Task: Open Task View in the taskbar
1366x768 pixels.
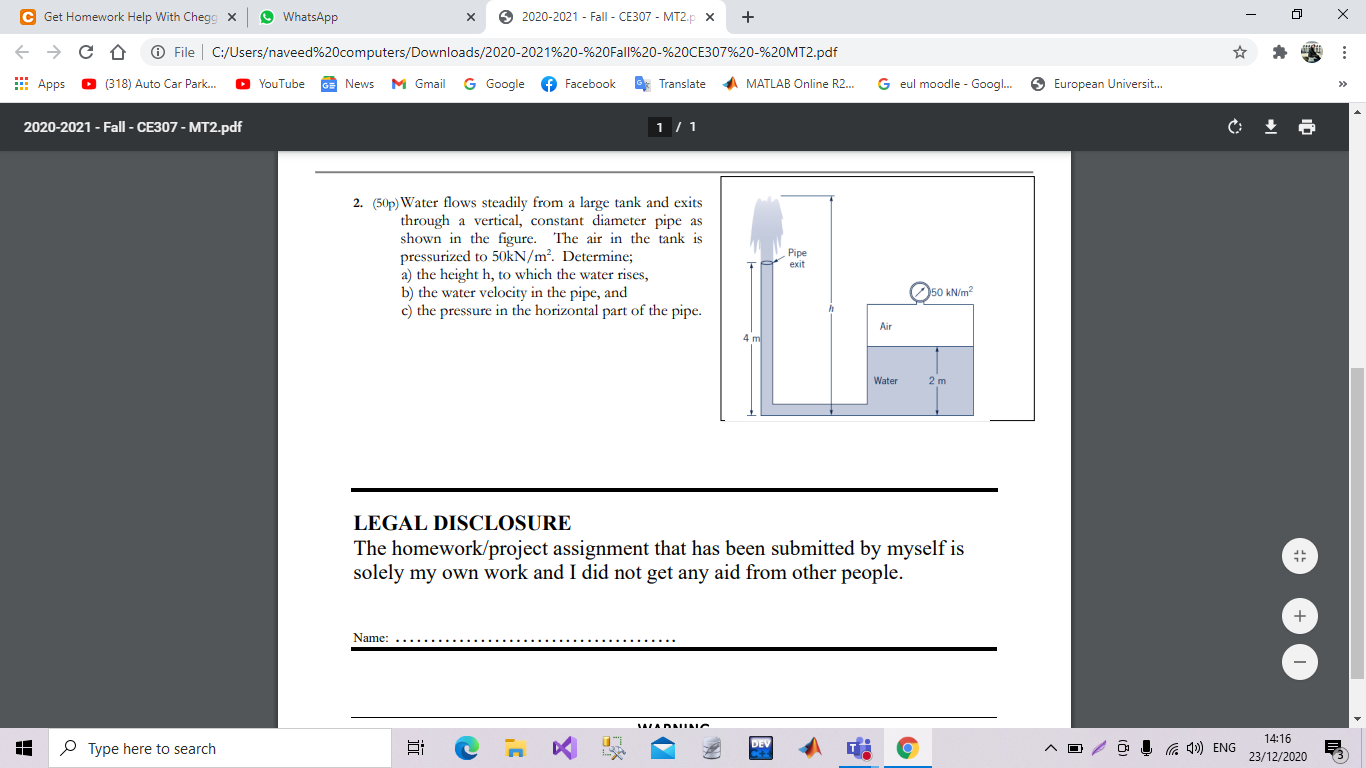Action: (x=418, y=748)
